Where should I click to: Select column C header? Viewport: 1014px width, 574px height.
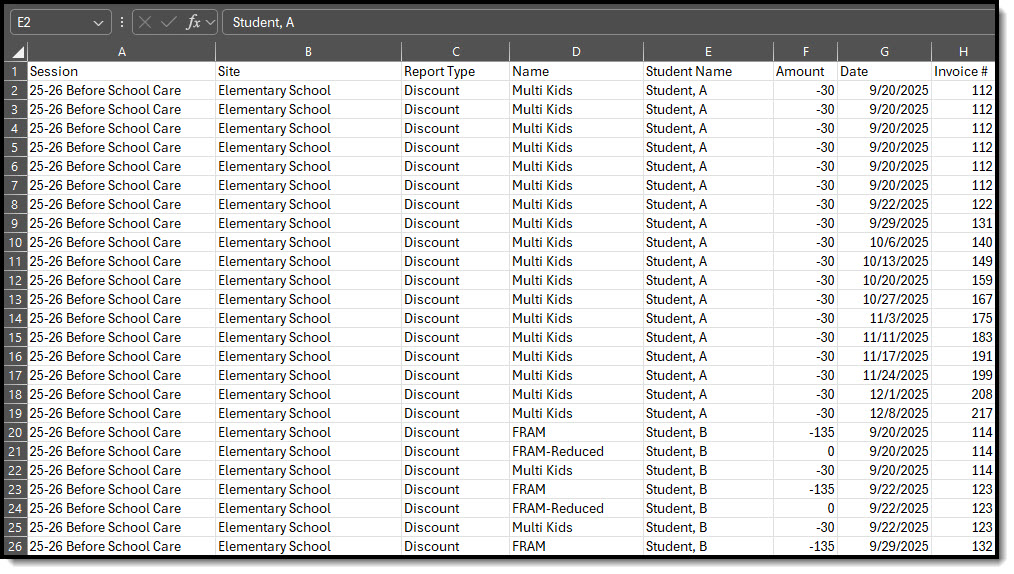click(x=455, y=52)
